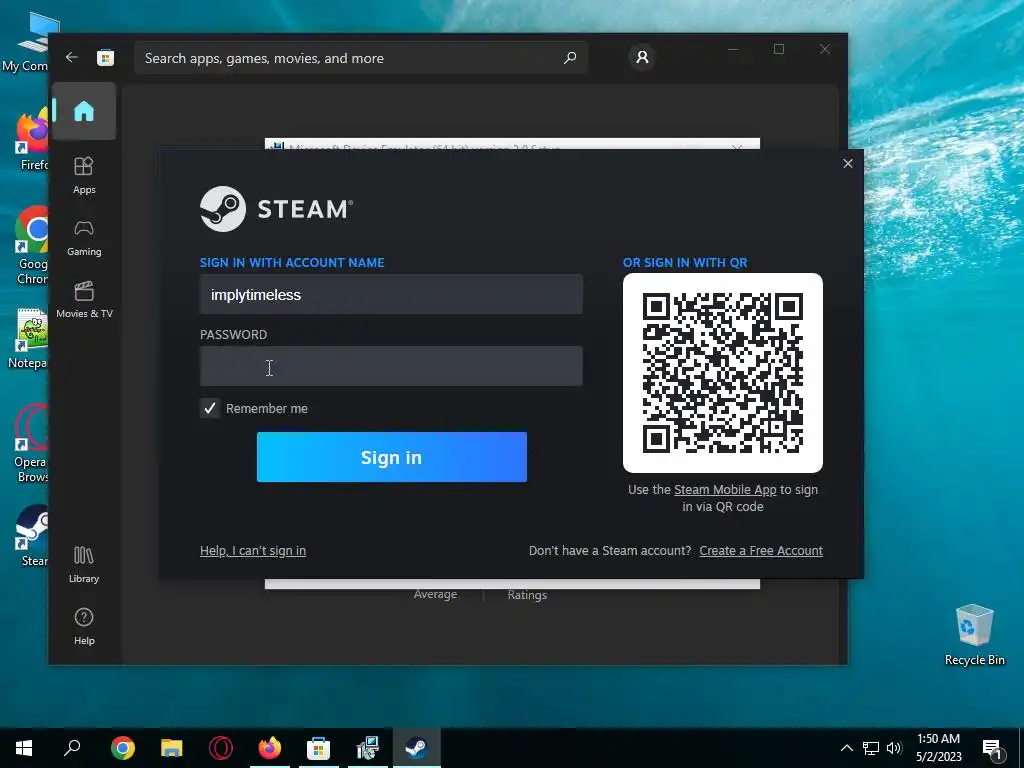Click the Average label in Store page

(x=436, y=594)
